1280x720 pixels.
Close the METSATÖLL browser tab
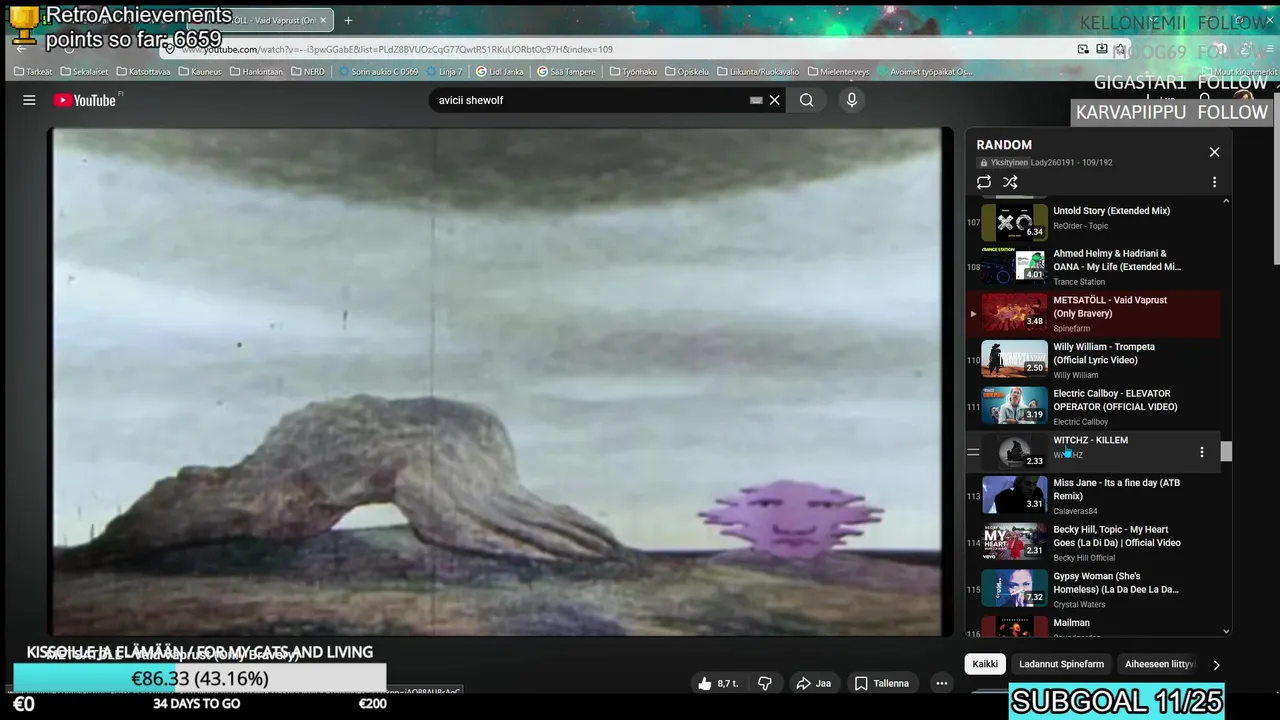(323, 20)
